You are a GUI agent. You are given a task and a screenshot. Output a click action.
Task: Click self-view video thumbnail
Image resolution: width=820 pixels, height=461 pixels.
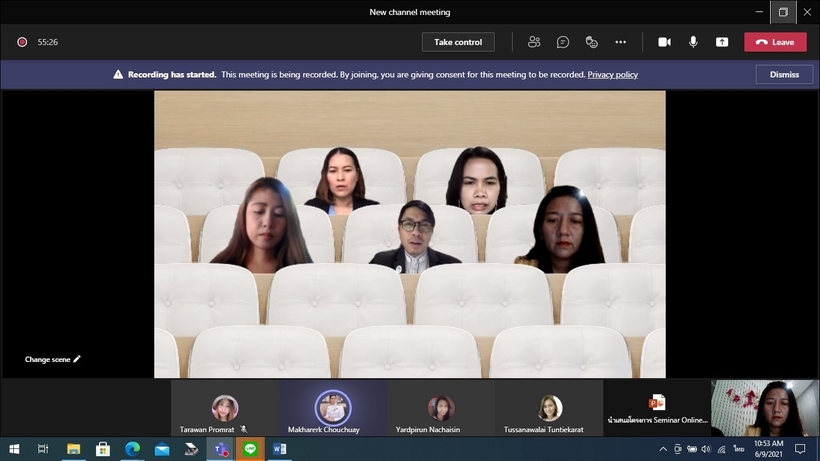(x=765, y=408)
